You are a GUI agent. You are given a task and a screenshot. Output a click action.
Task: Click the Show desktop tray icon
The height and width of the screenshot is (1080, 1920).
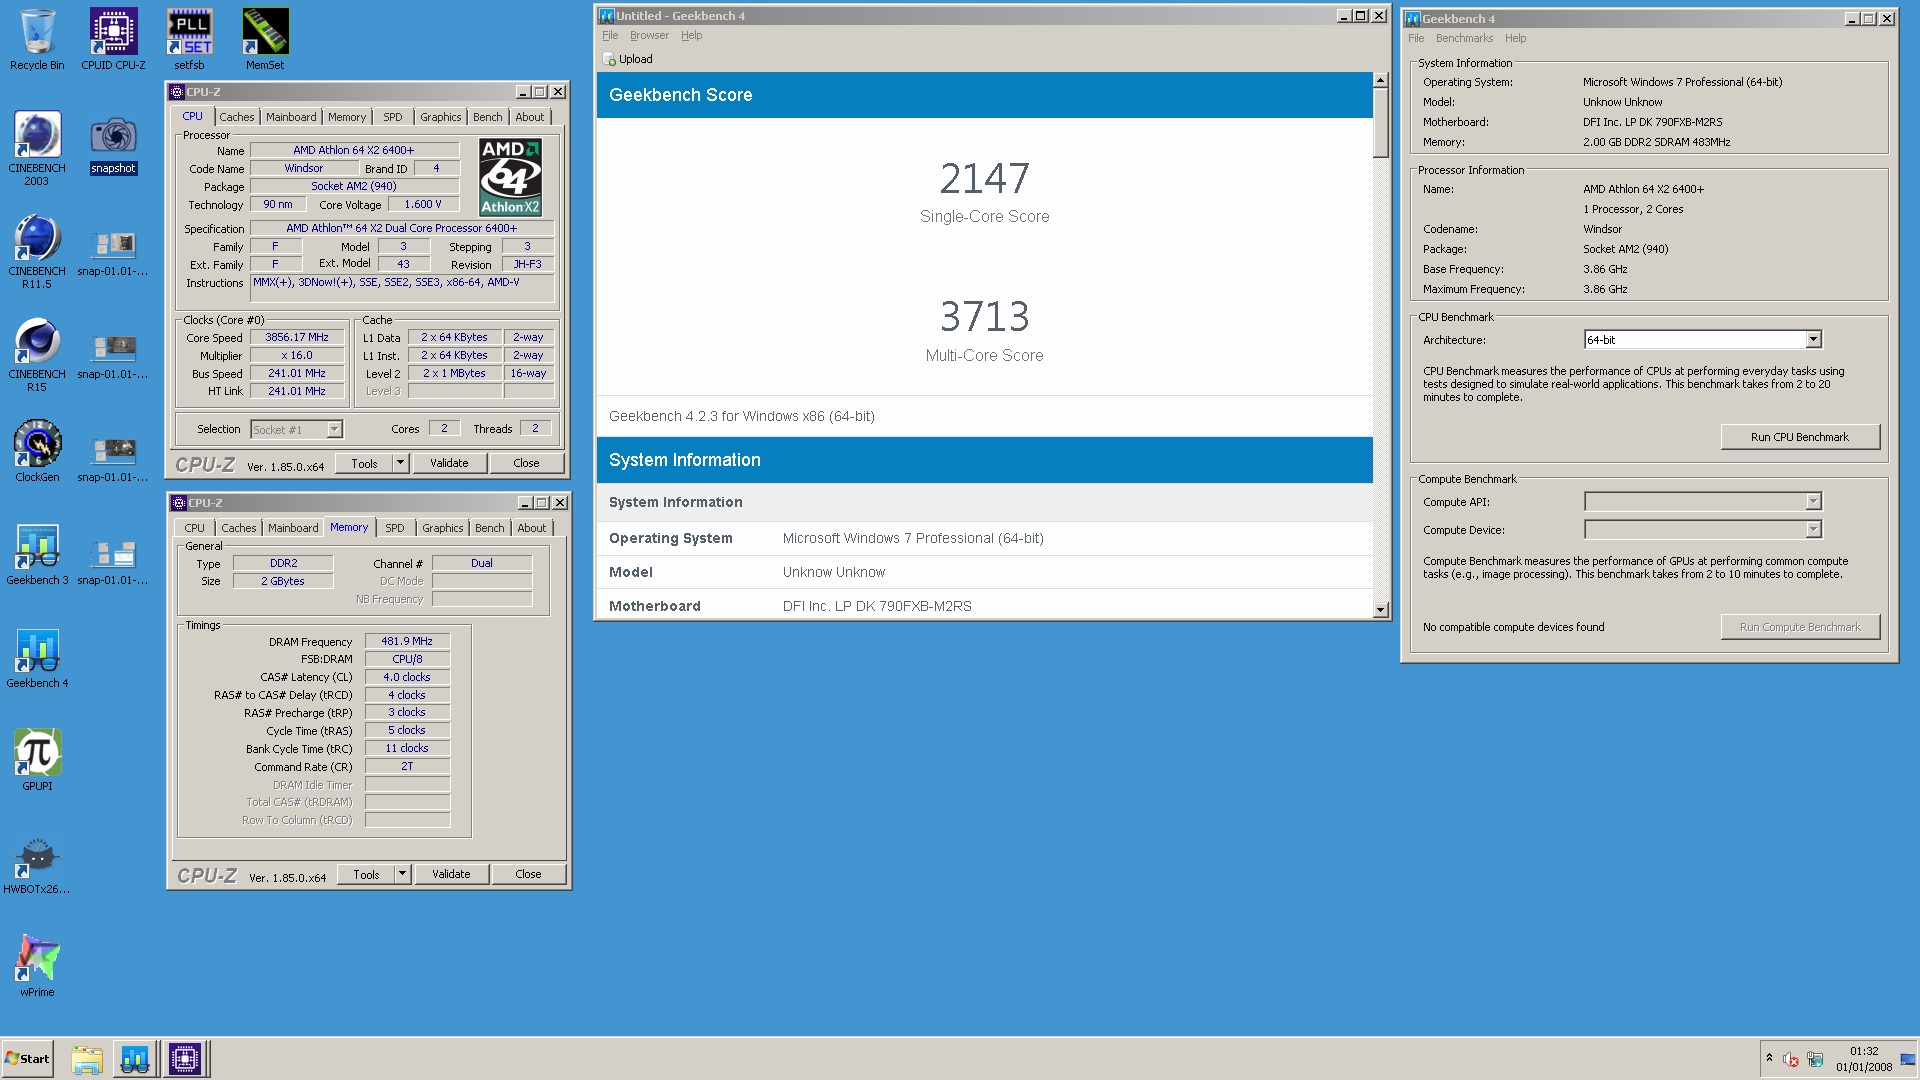click(1907, 1059)
